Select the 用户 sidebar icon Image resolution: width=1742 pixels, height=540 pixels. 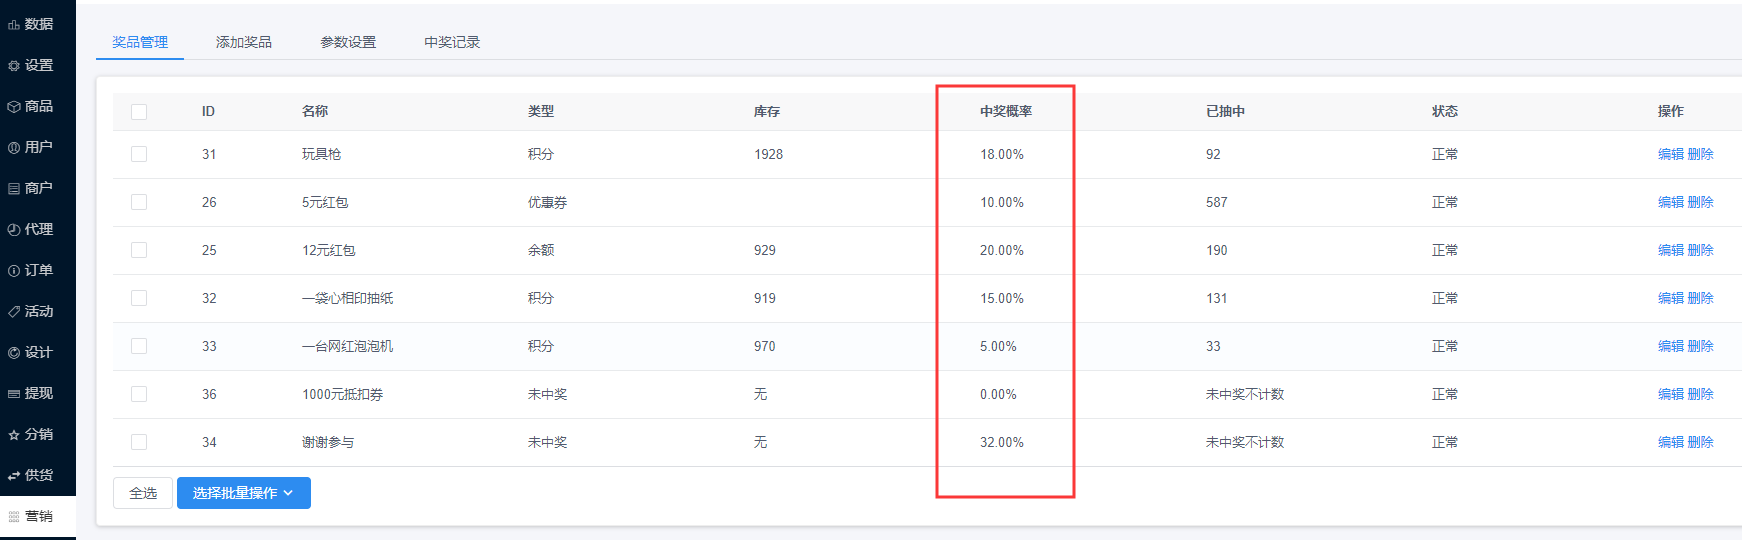click(14, 147)
